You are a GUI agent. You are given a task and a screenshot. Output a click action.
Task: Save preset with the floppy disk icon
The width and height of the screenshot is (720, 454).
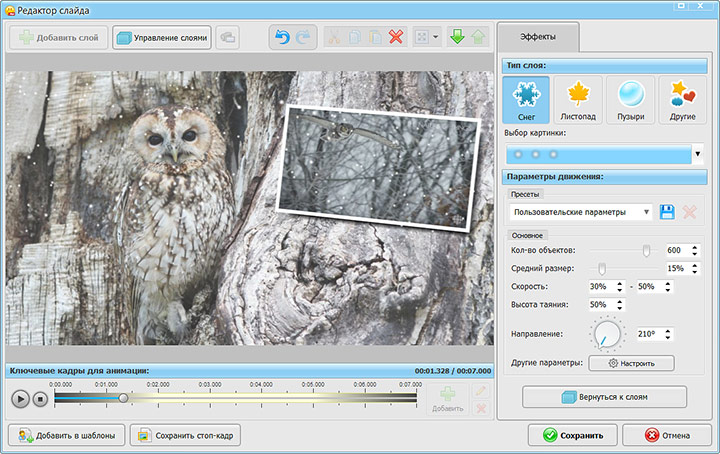pos(667,212)
